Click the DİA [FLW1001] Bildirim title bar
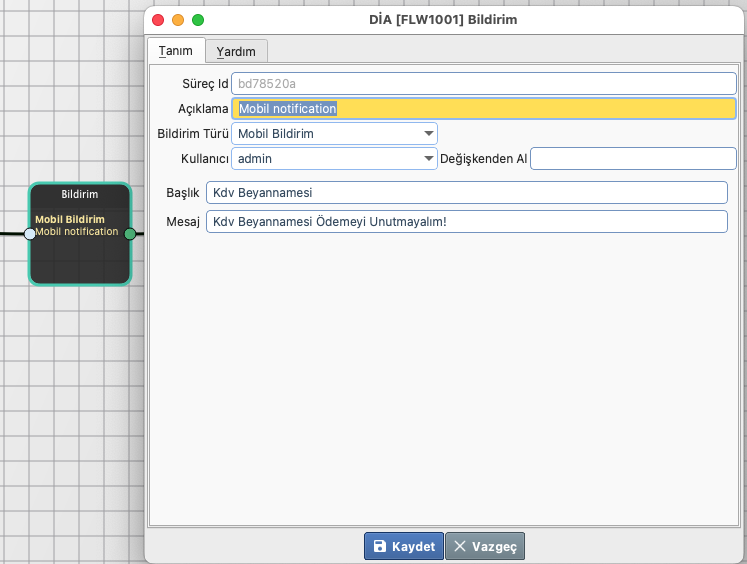This screenshot has width=747, height=564. [x=443, y=19]
